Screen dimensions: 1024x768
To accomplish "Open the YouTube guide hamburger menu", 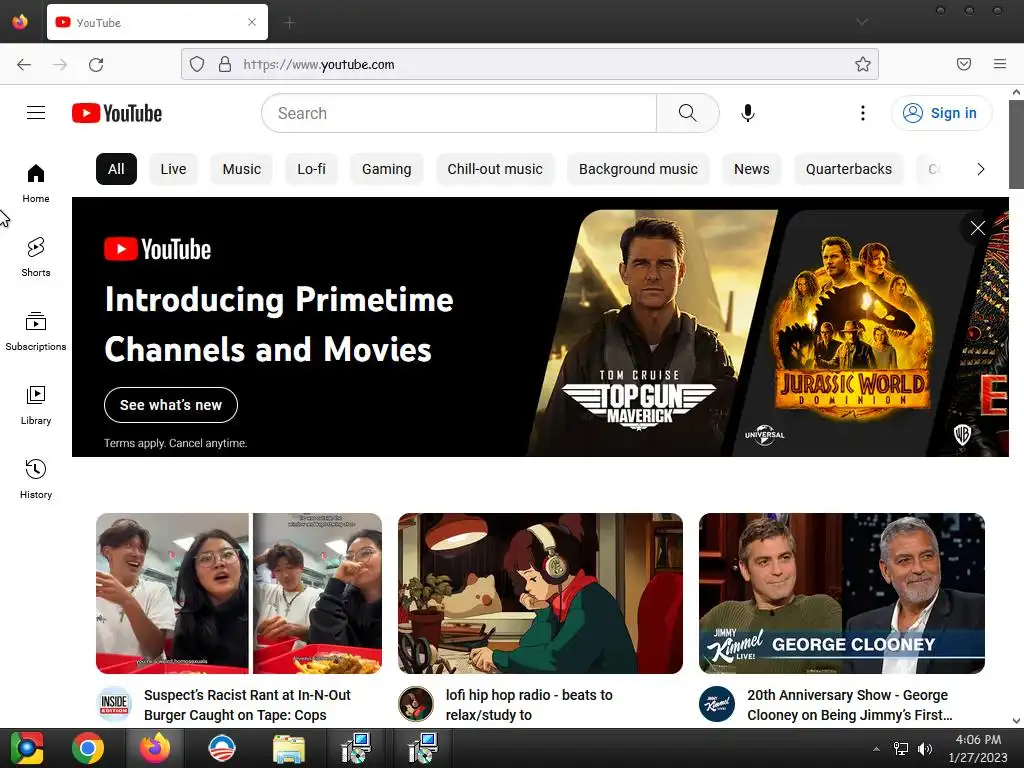I will (x=36, y=113).
